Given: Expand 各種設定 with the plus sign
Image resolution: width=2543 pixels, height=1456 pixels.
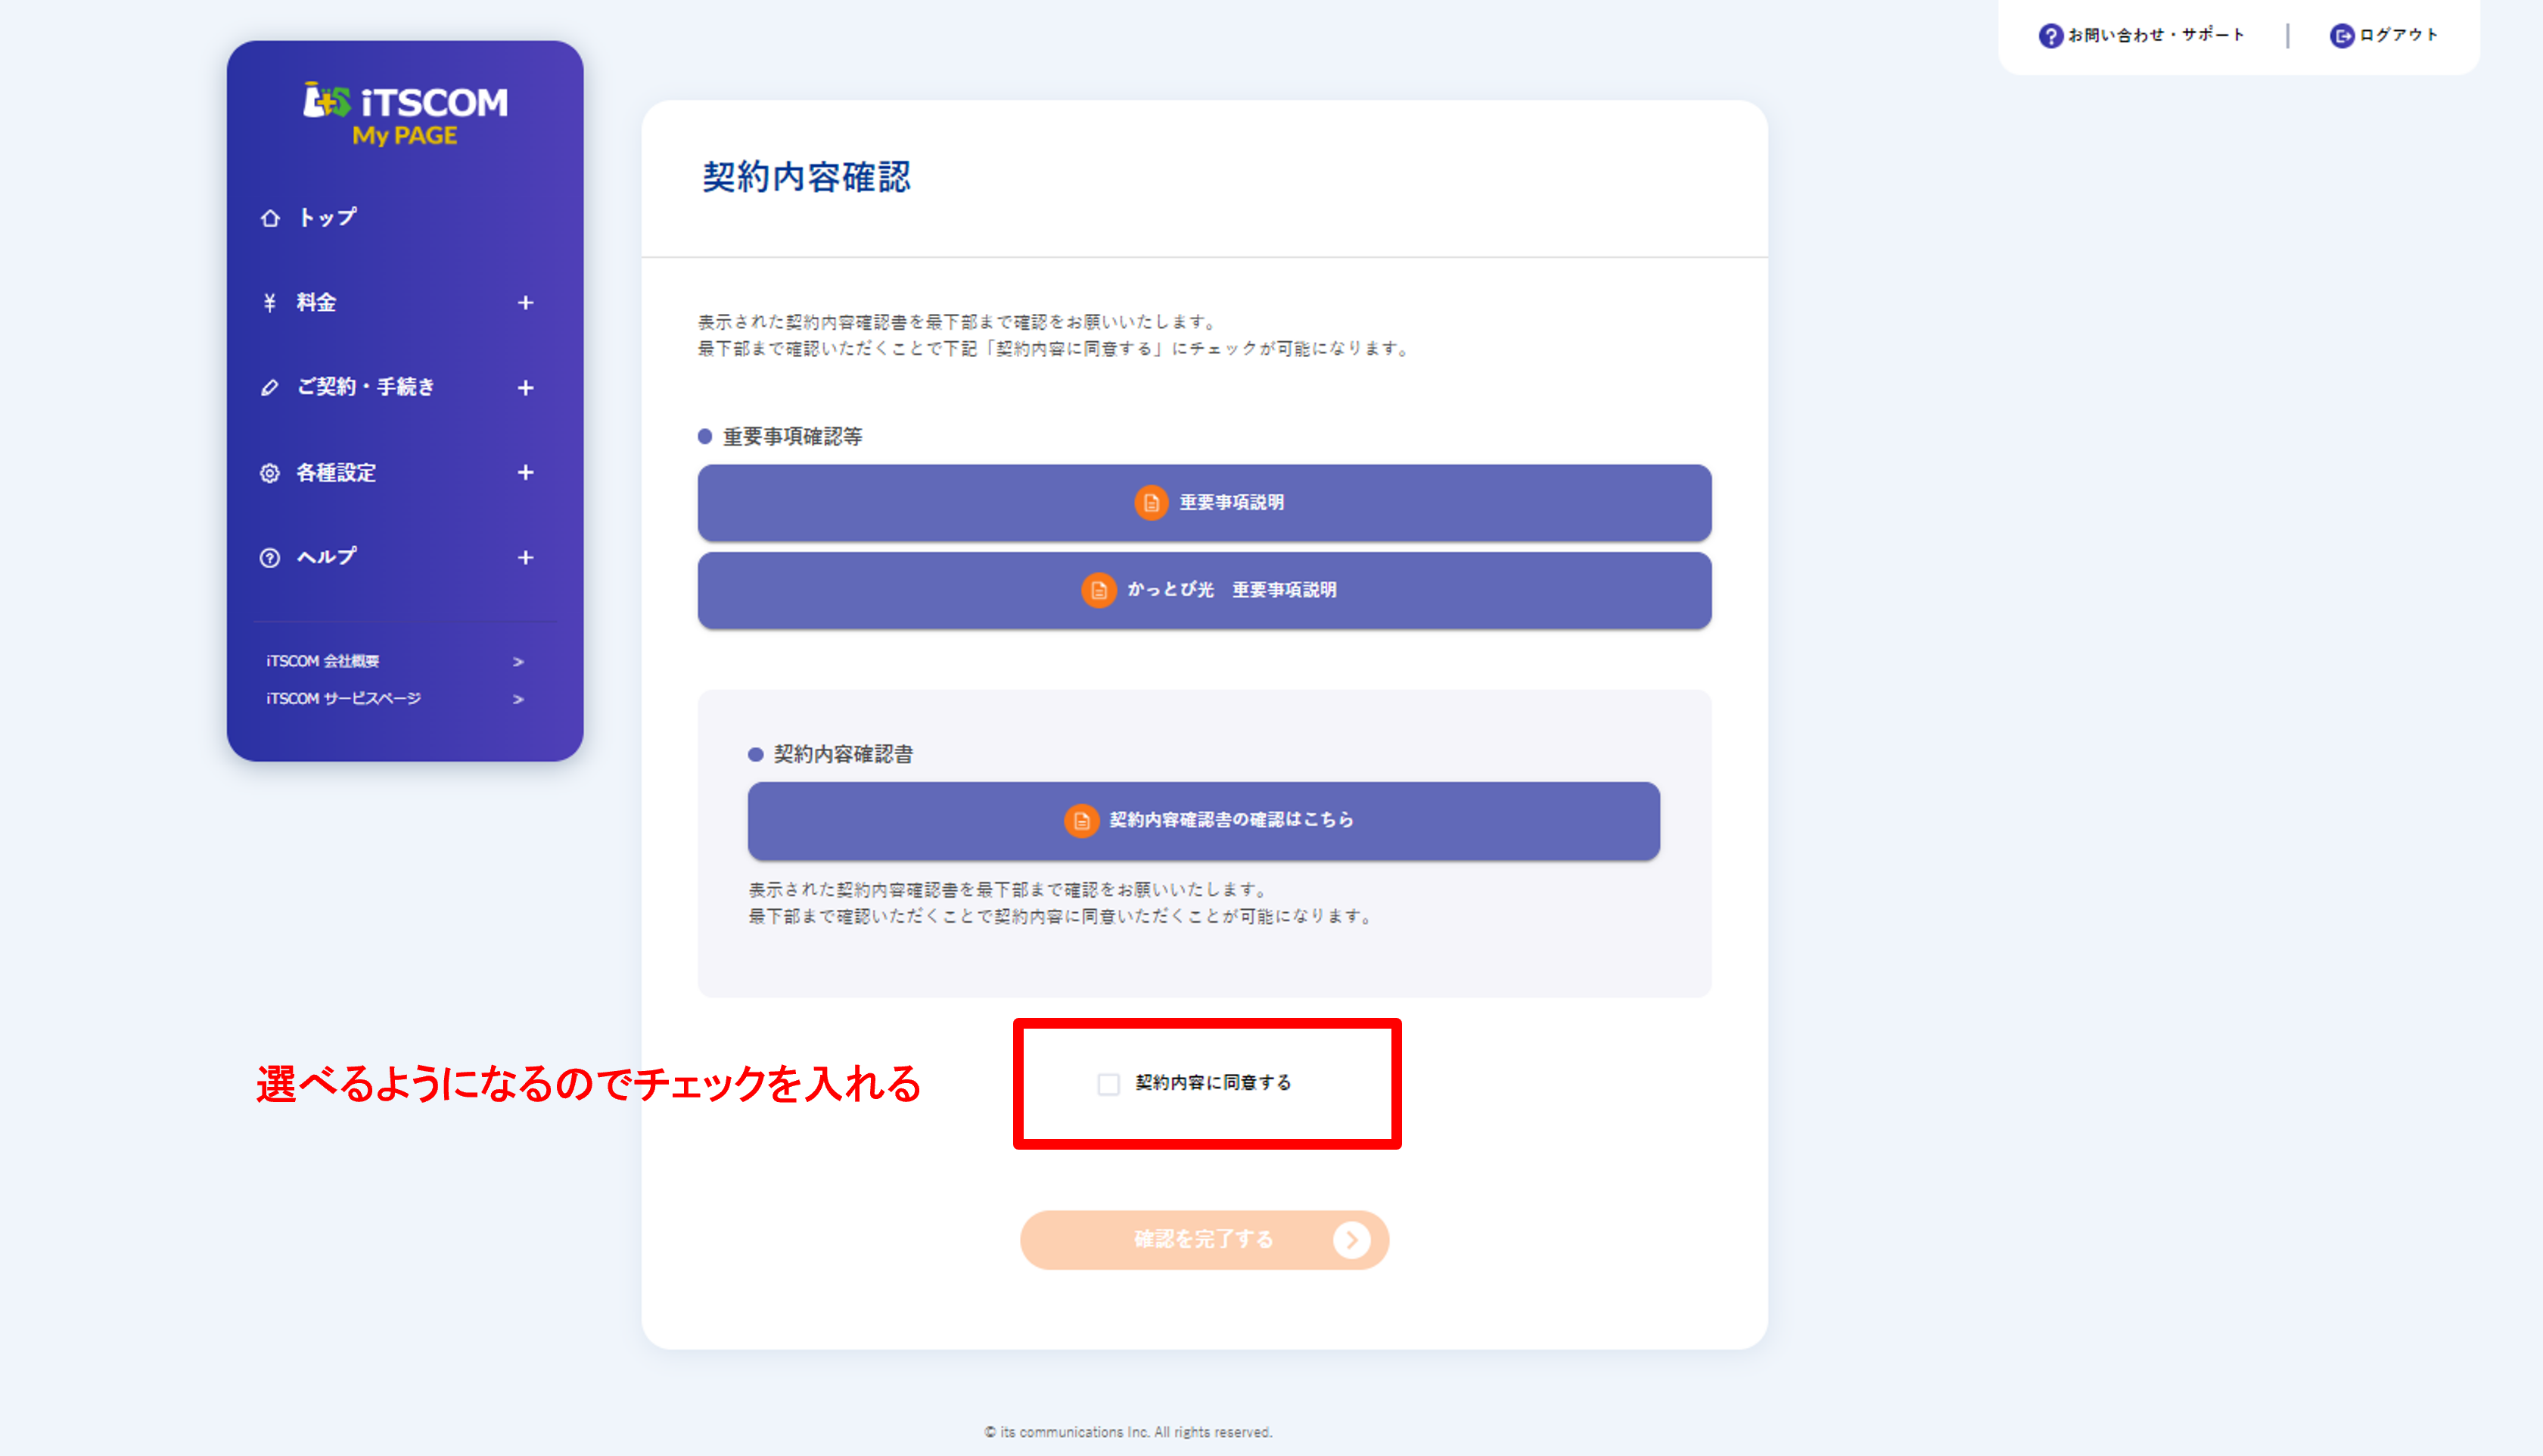Looking at the screenshot, I should (525, 473).
